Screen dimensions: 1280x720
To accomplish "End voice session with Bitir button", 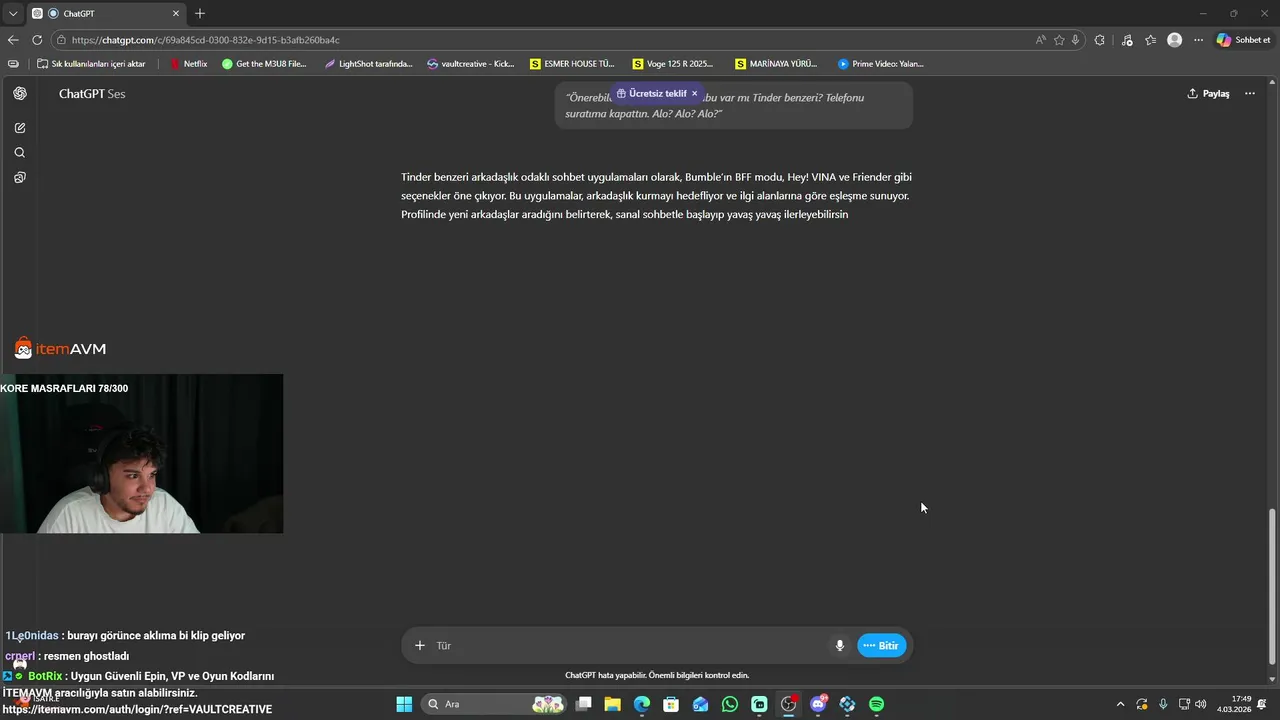I will 882,646.
